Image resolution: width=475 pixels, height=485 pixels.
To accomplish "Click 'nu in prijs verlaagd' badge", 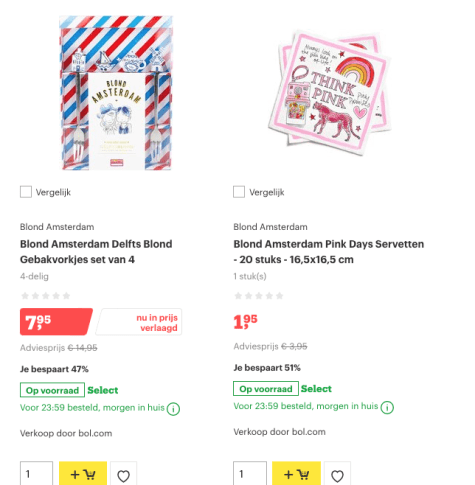I will coord(139,322).
